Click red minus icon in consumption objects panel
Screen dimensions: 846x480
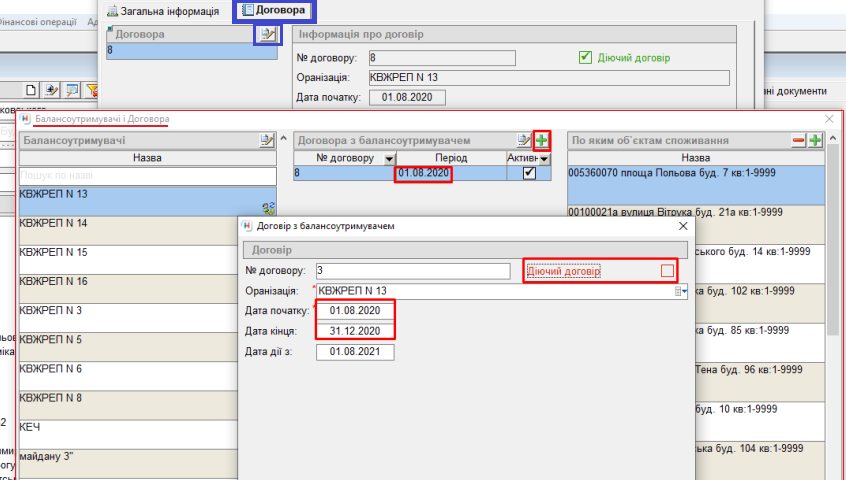pyautogui.click(x=799, y=140)
